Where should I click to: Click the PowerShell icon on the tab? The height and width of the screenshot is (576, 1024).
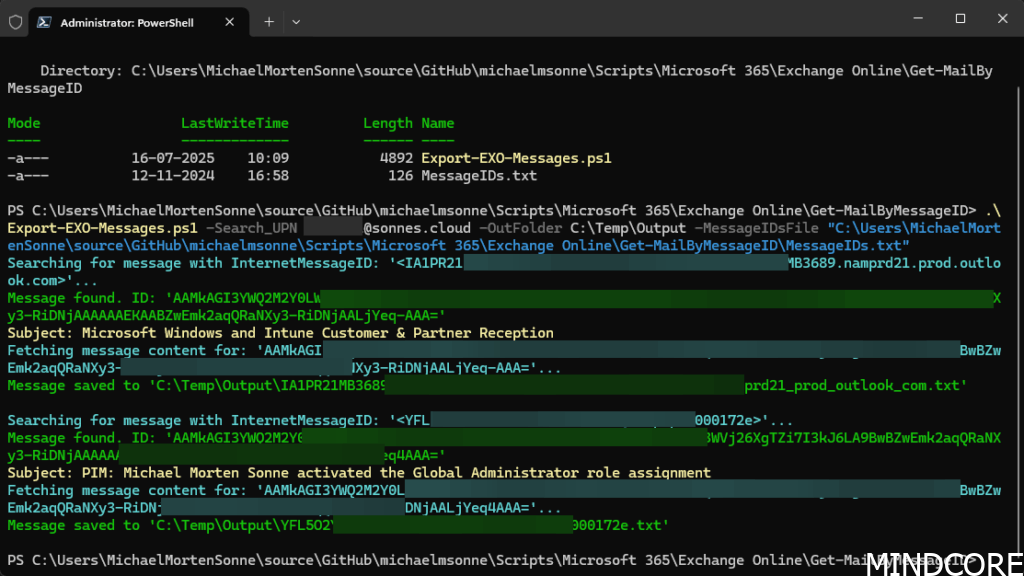[x=45, y=21]
